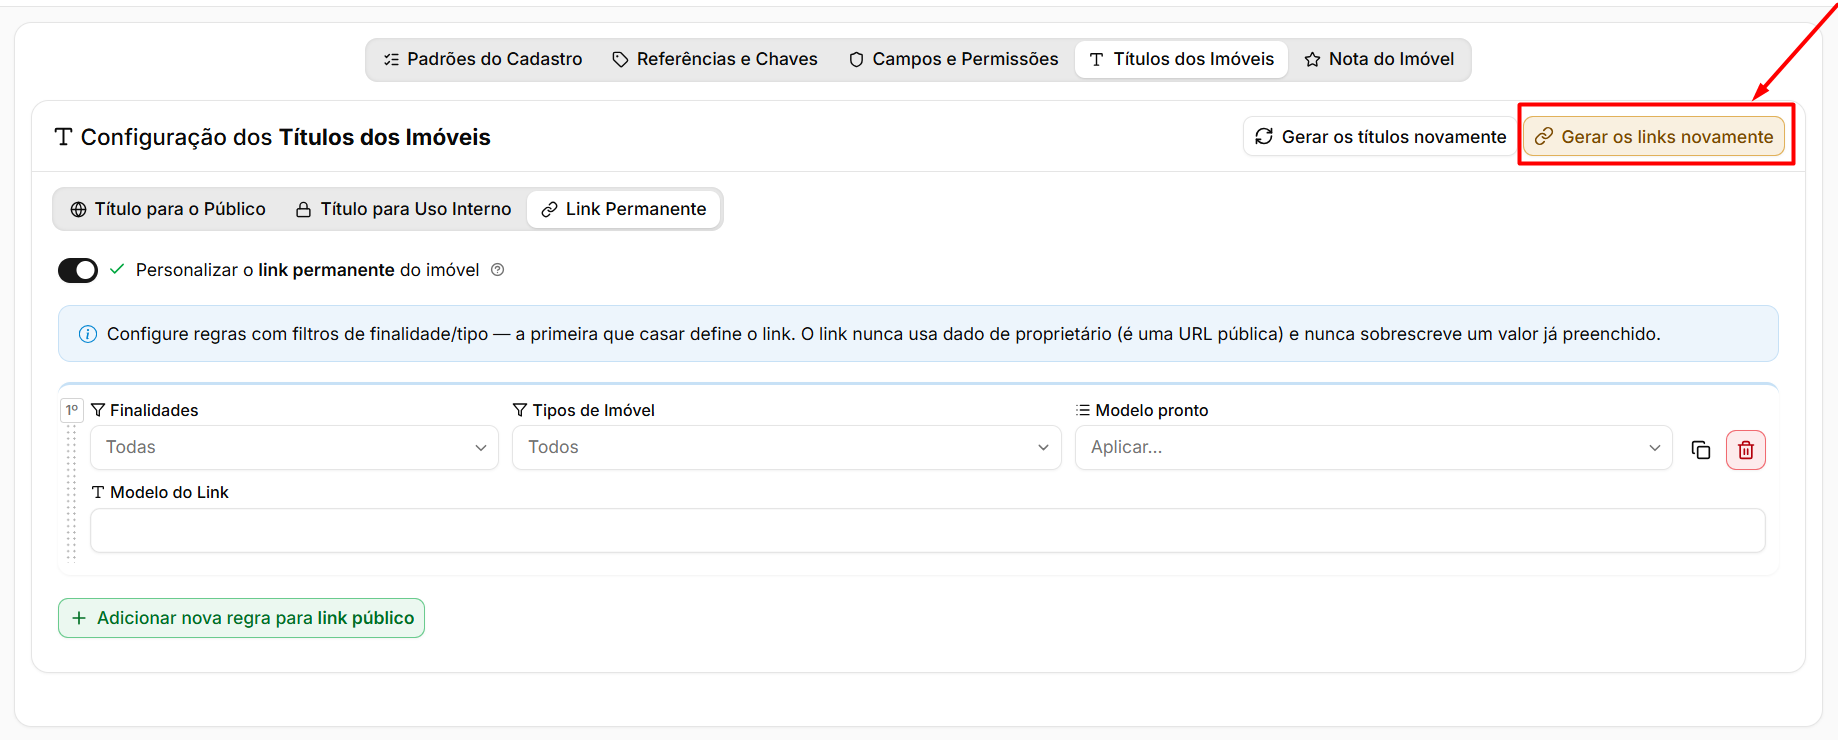Click Gerar os títulos novamente button
The width and height of the screenshot is (1838, 740).
click(x=1380, y=136)
